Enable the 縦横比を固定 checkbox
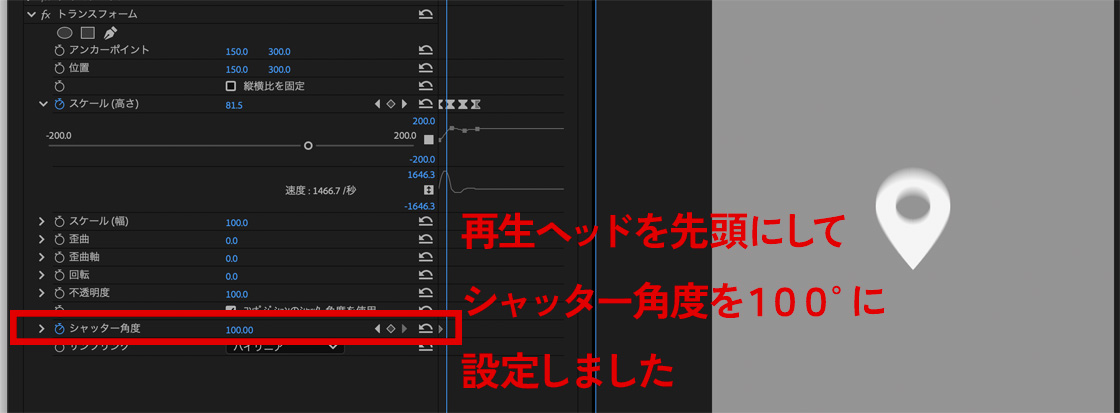1120x413 pixels. 231,86
